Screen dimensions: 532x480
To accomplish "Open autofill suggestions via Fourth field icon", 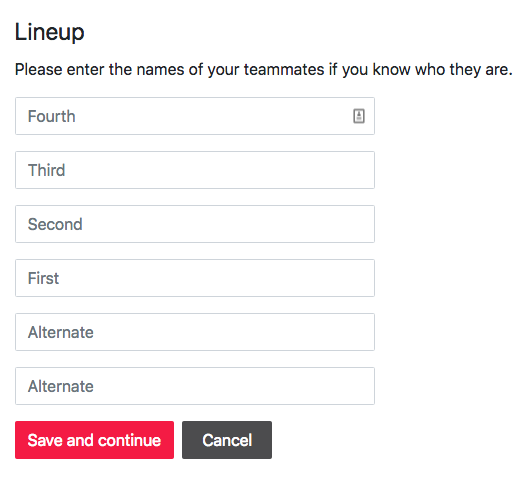I will coord(359,116).
